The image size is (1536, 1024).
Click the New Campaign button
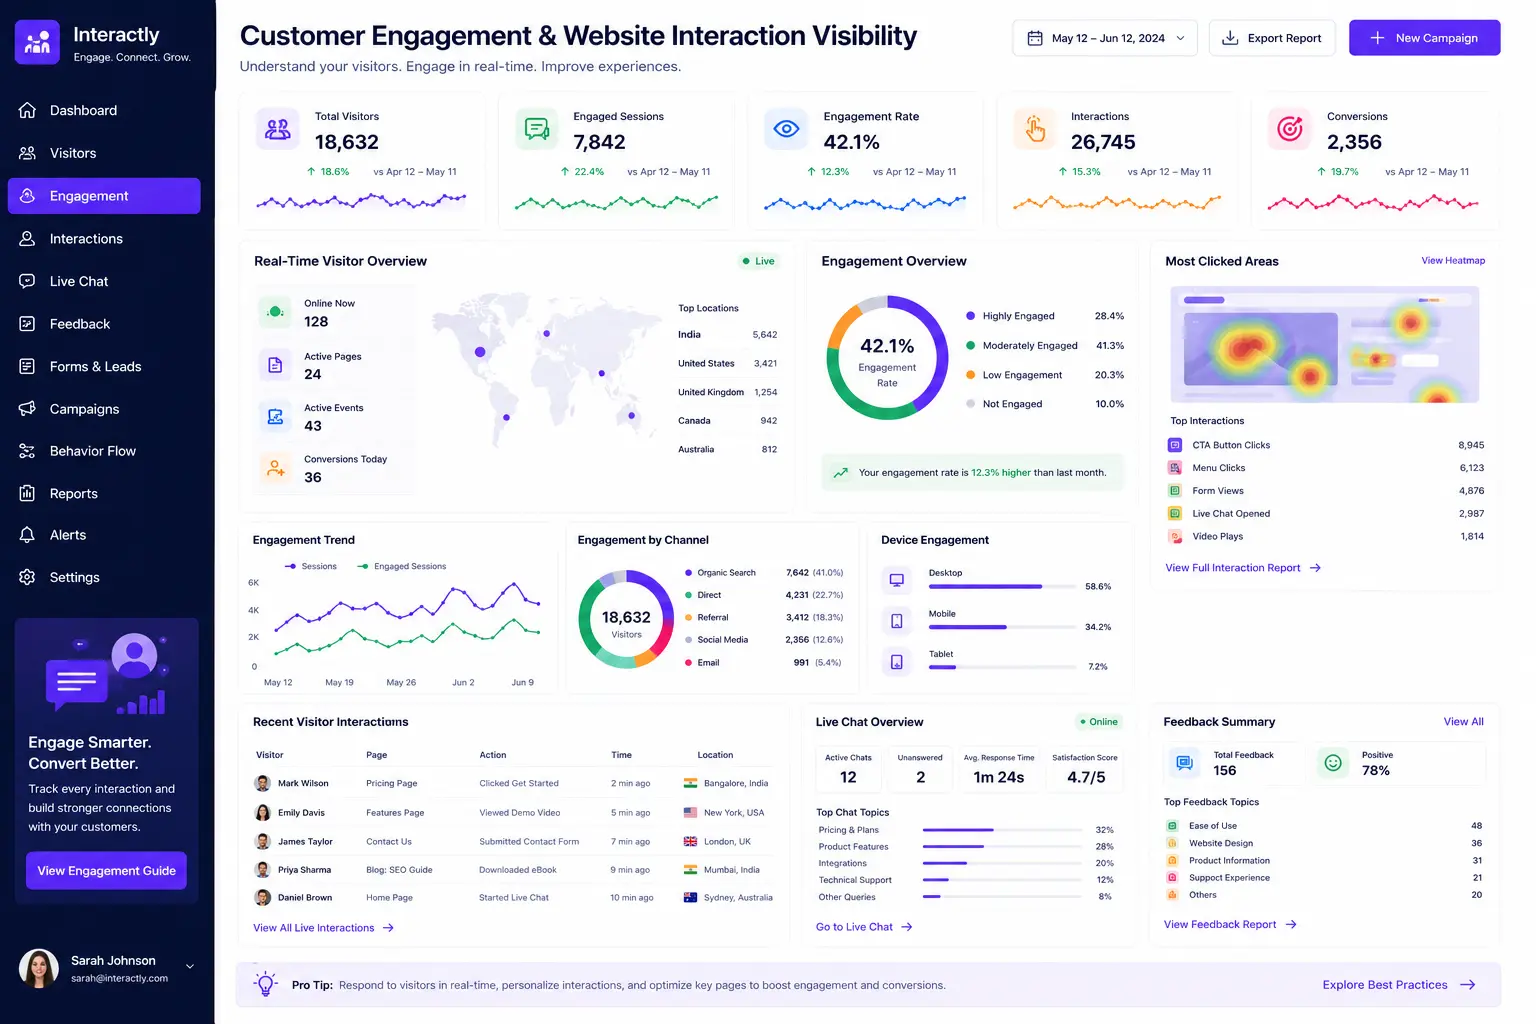tap(1424, 38)
